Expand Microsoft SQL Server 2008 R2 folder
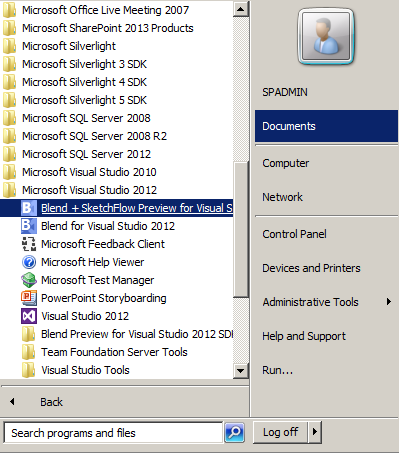The height and width of the screenshot is (453, 399). click(117, 136)
